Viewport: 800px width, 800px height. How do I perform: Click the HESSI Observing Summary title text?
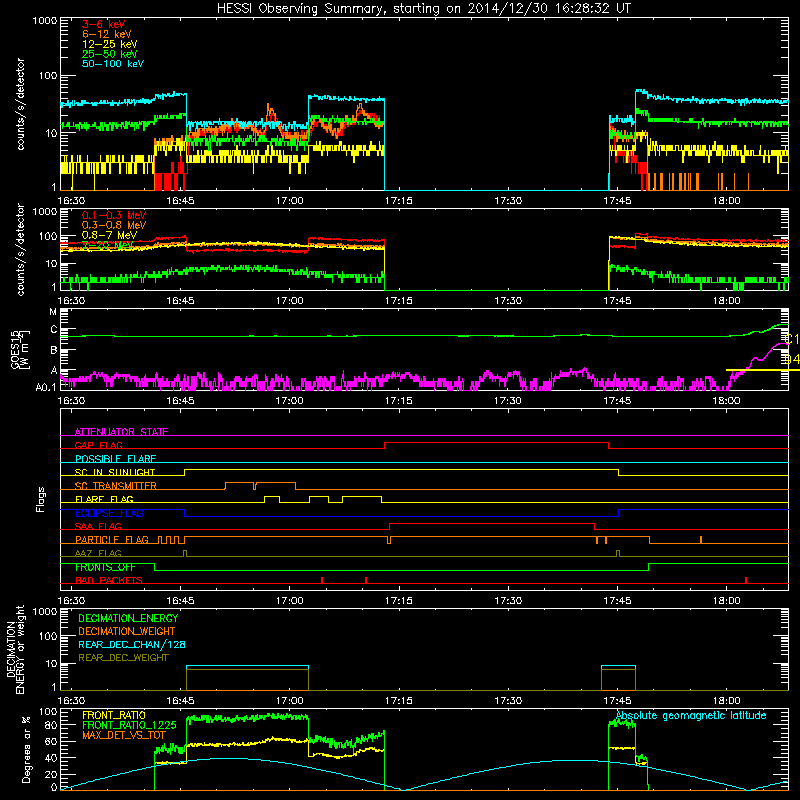click(x=423, y=9)
